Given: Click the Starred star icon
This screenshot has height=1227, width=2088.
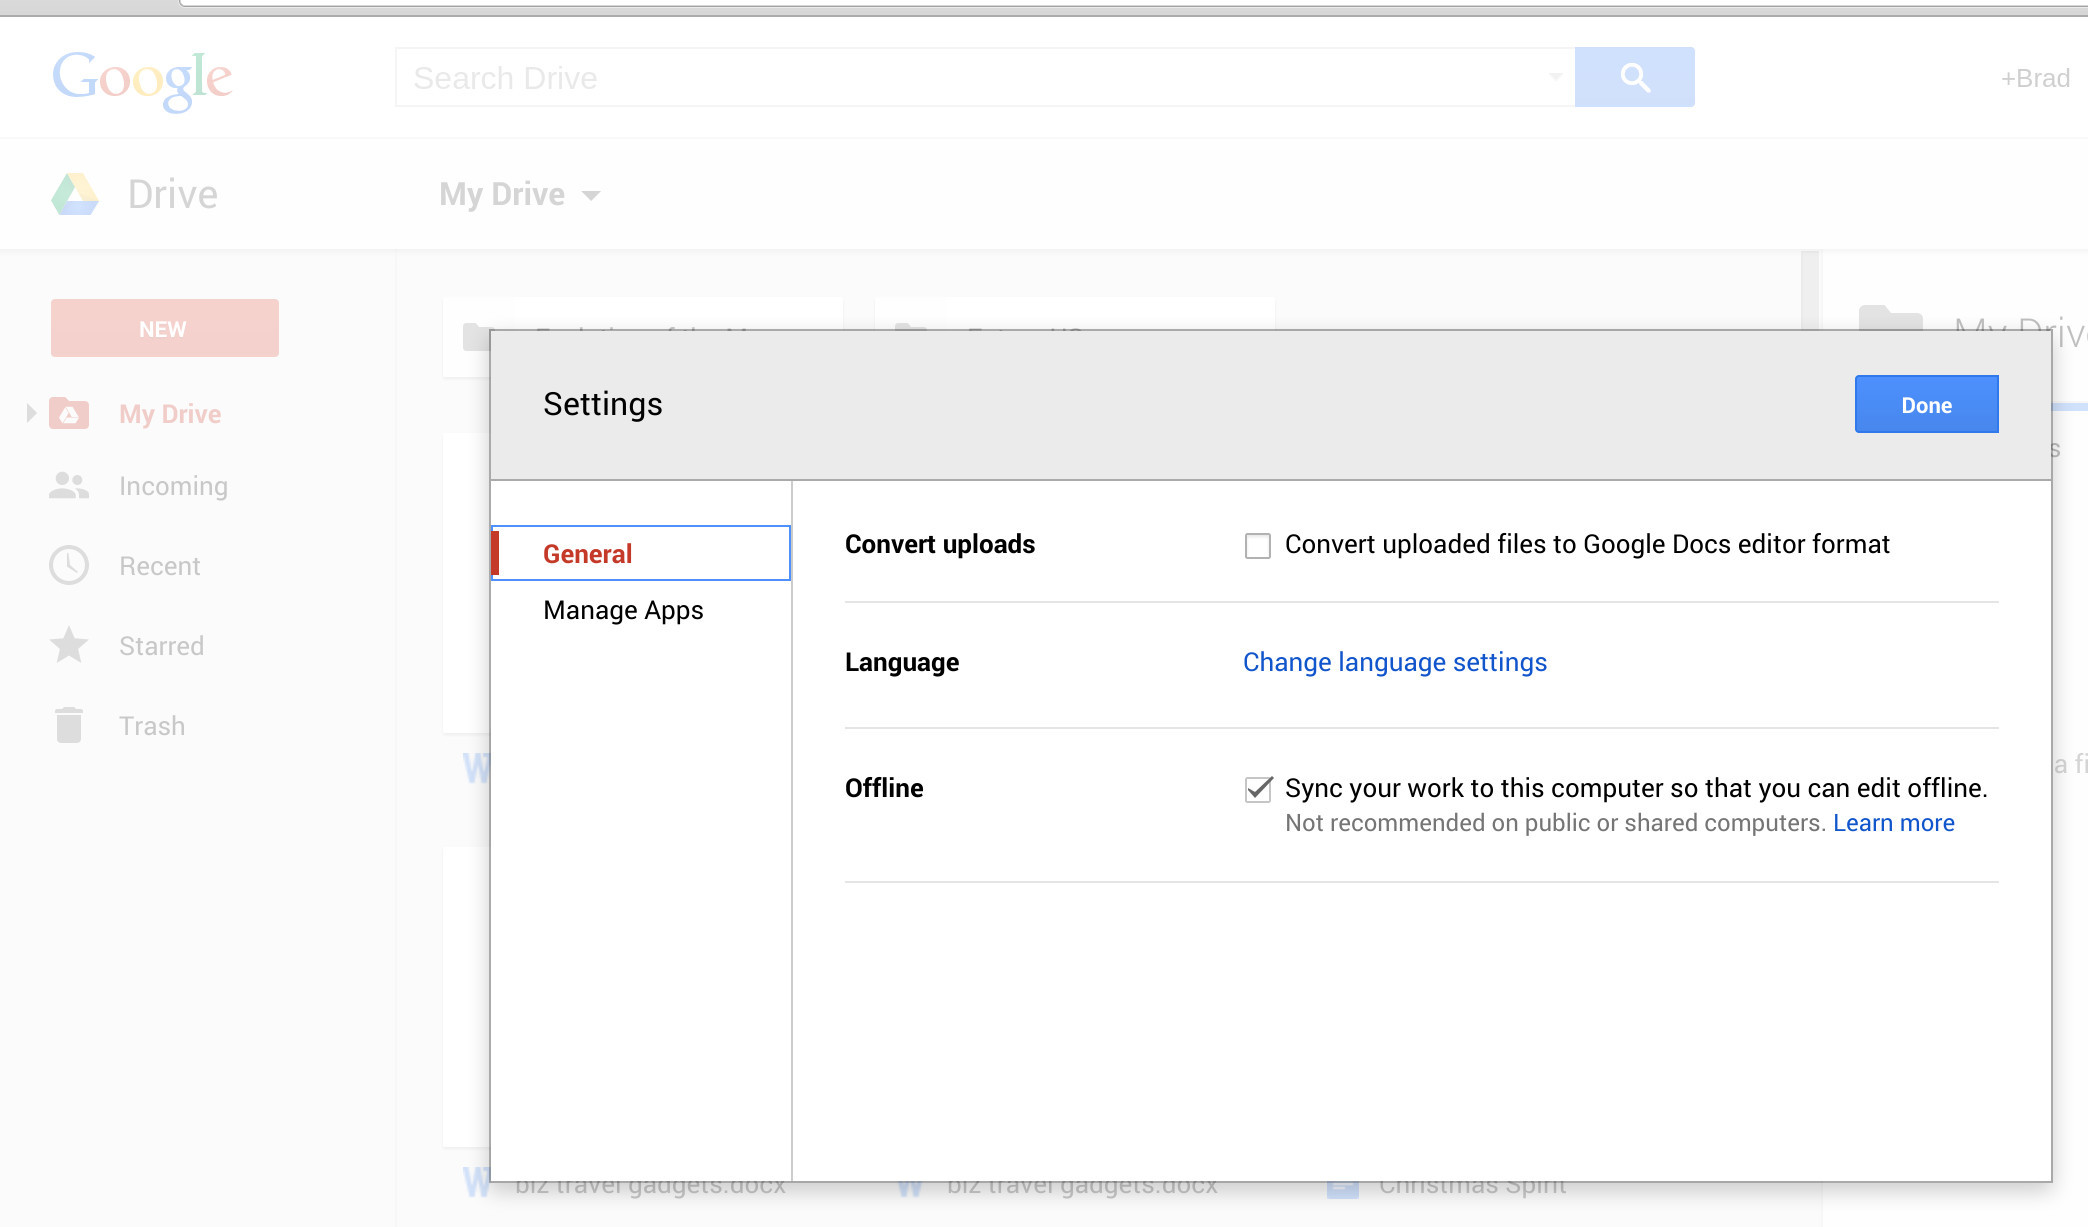Looking at the screenshot, I should [x=69, y=646].
